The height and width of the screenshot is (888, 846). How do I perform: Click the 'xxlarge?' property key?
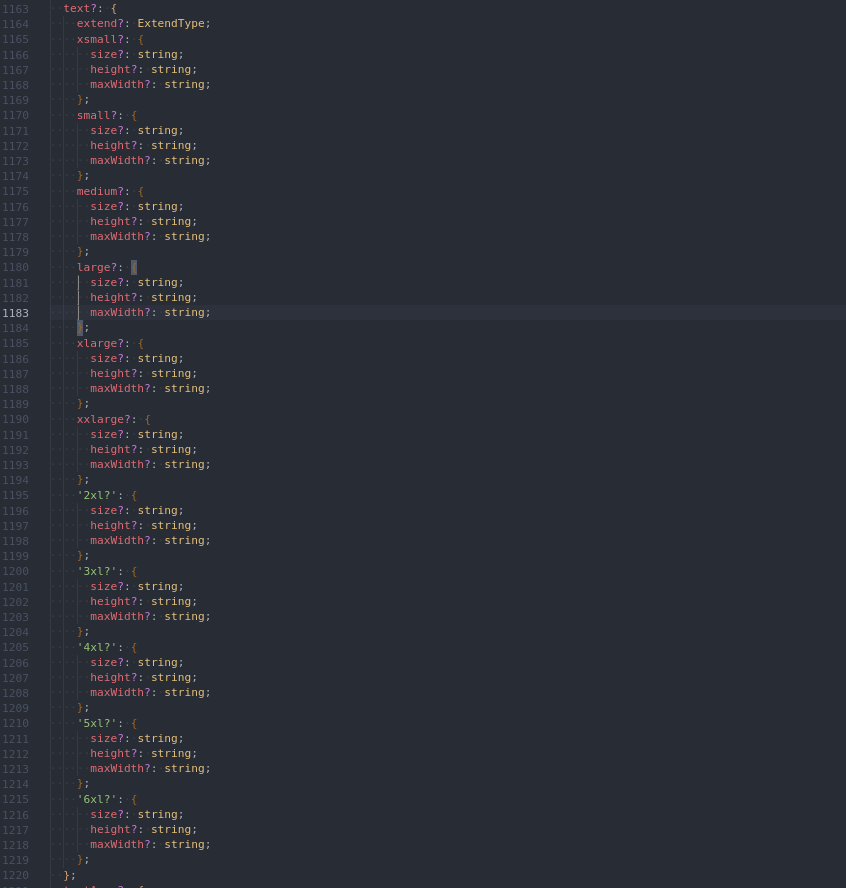(x=104, y=419)
